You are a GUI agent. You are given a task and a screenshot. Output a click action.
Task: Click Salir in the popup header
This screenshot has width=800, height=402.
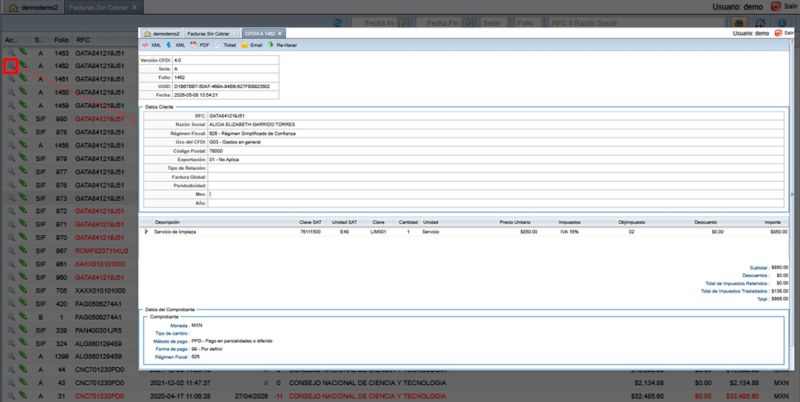point(785,33)
